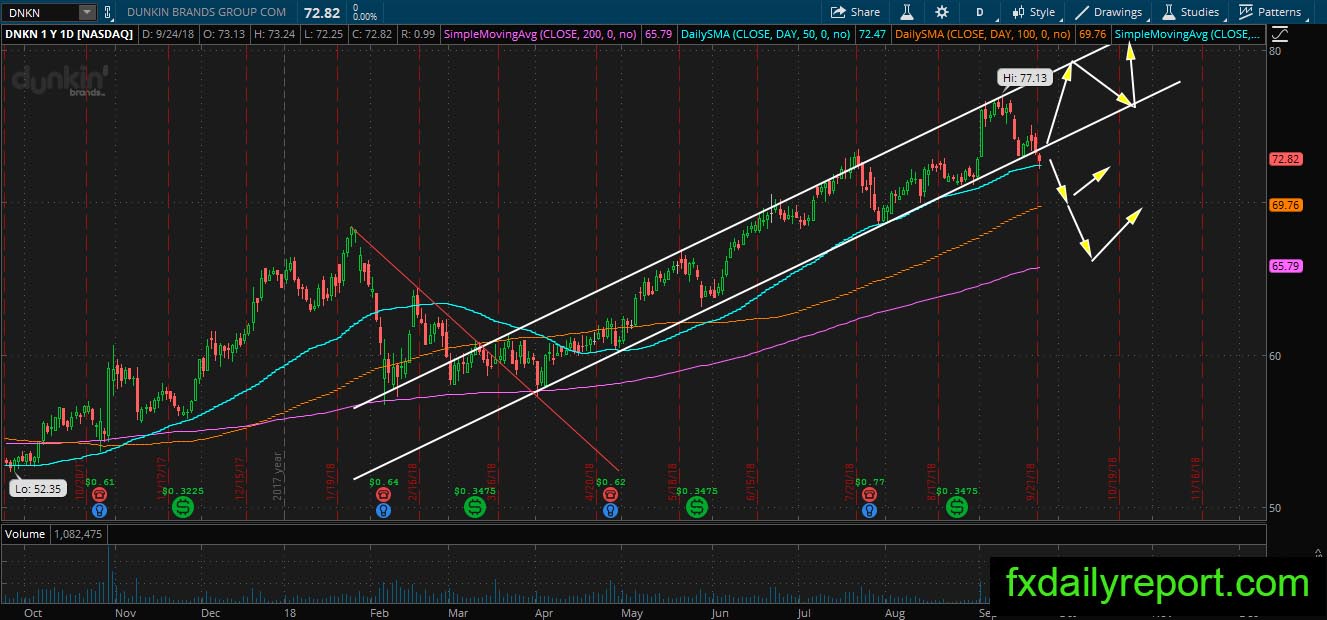The image size is (1327, 620).
Task: Select the DUNKIN BRANDS GROUP COM label
Action: pos(206,12)
